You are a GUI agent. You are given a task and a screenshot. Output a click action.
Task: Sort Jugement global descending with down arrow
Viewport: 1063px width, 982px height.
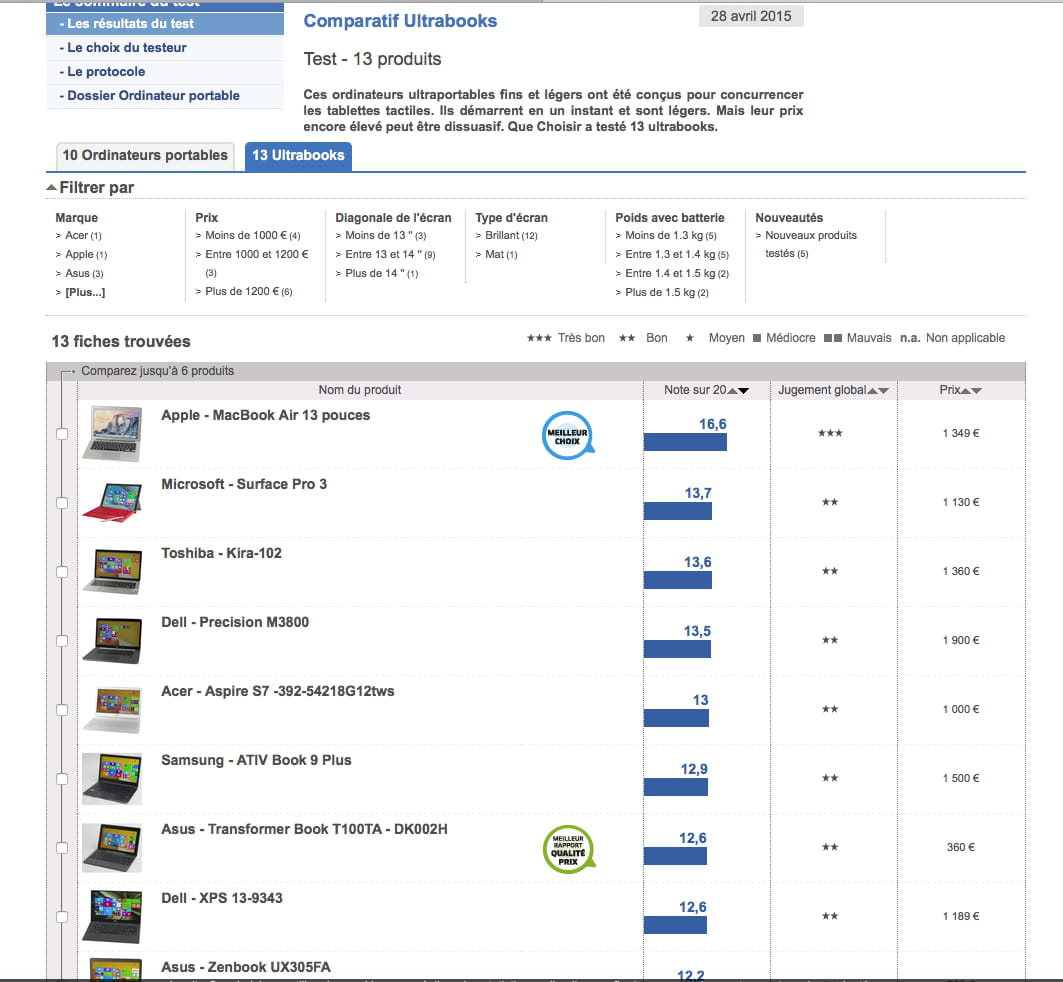tap(883, 390)
